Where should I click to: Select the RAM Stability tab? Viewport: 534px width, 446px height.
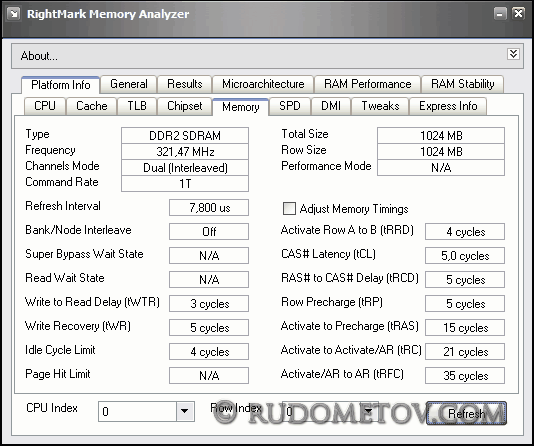[462, 84]
